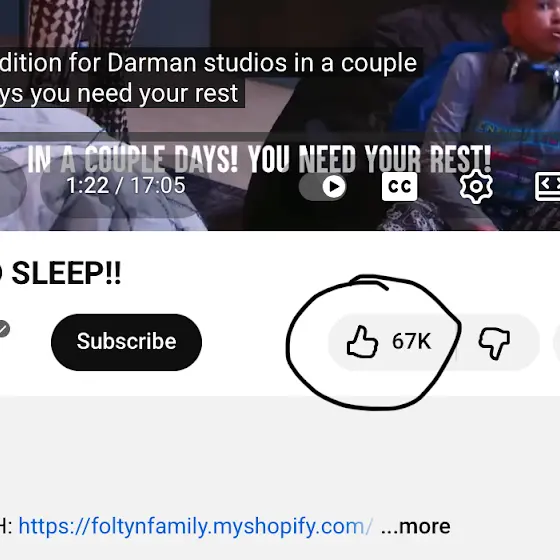Click the video title ending in SLEEP!!
The height and width of the screenshot is (560, 560).
coord(61,273)
